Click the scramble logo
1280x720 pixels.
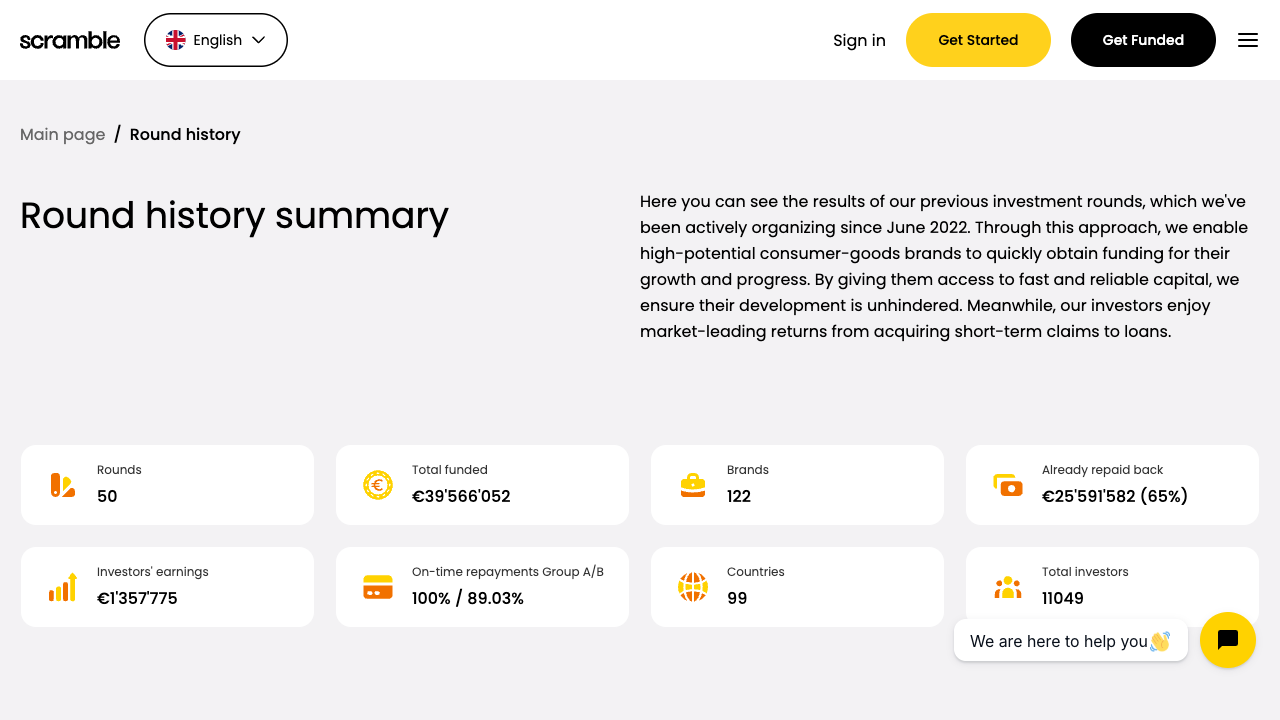(x=69, y=40)
